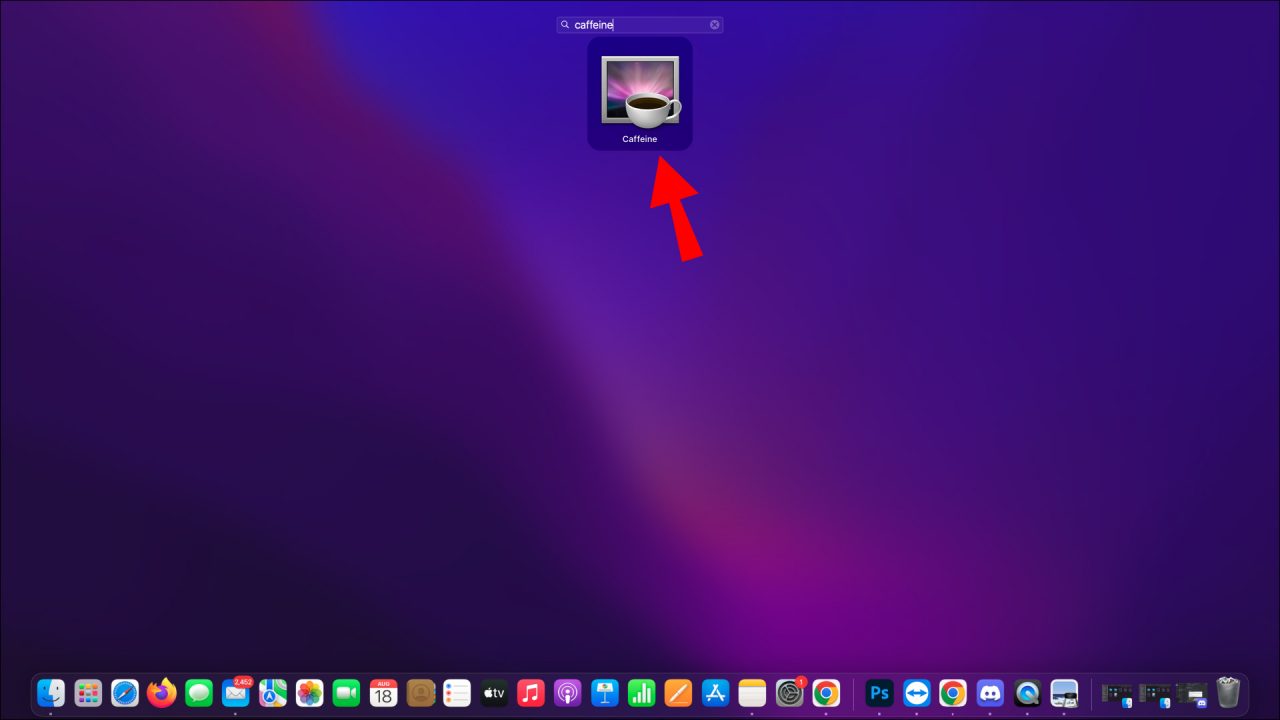Clear the Launchpad search field
This screenshot has width=1280, height=720.
714,24
